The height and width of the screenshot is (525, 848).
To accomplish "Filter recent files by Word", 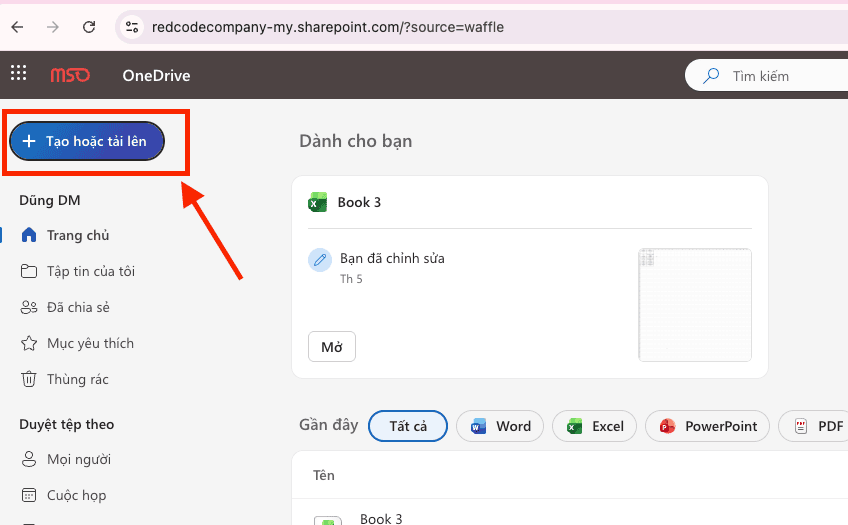I will click(500, 426).
